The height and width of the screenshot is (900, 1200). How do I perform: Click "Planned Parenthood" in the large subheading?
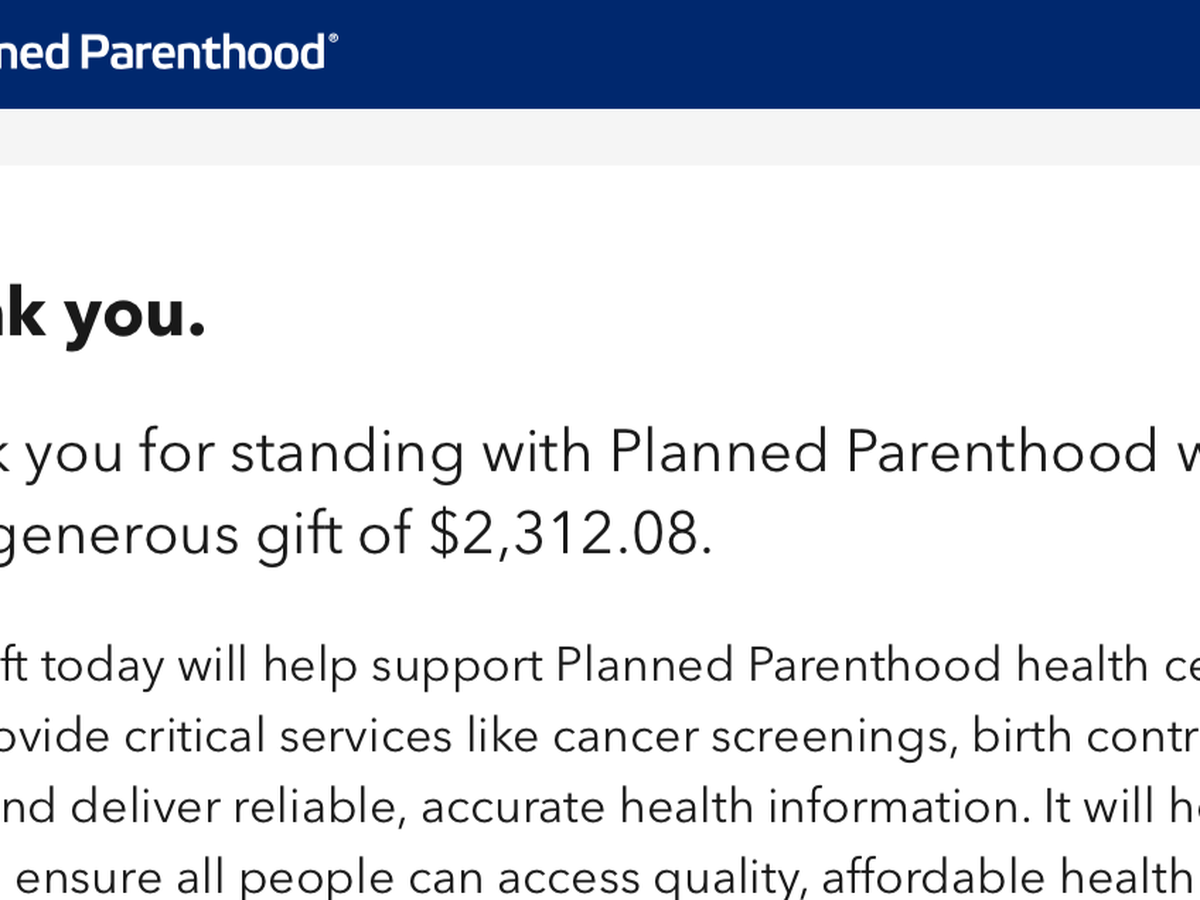click(x=883, y=452)
